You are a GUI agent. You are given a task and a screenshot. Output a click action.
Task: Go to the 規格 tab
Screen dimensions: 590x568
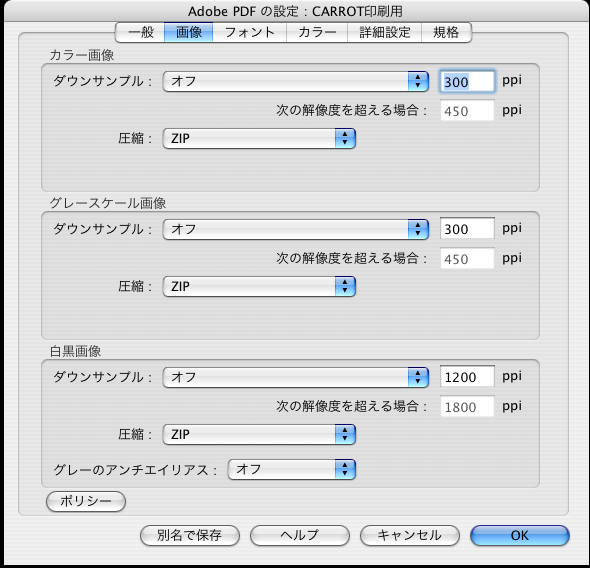coord(446,32)
